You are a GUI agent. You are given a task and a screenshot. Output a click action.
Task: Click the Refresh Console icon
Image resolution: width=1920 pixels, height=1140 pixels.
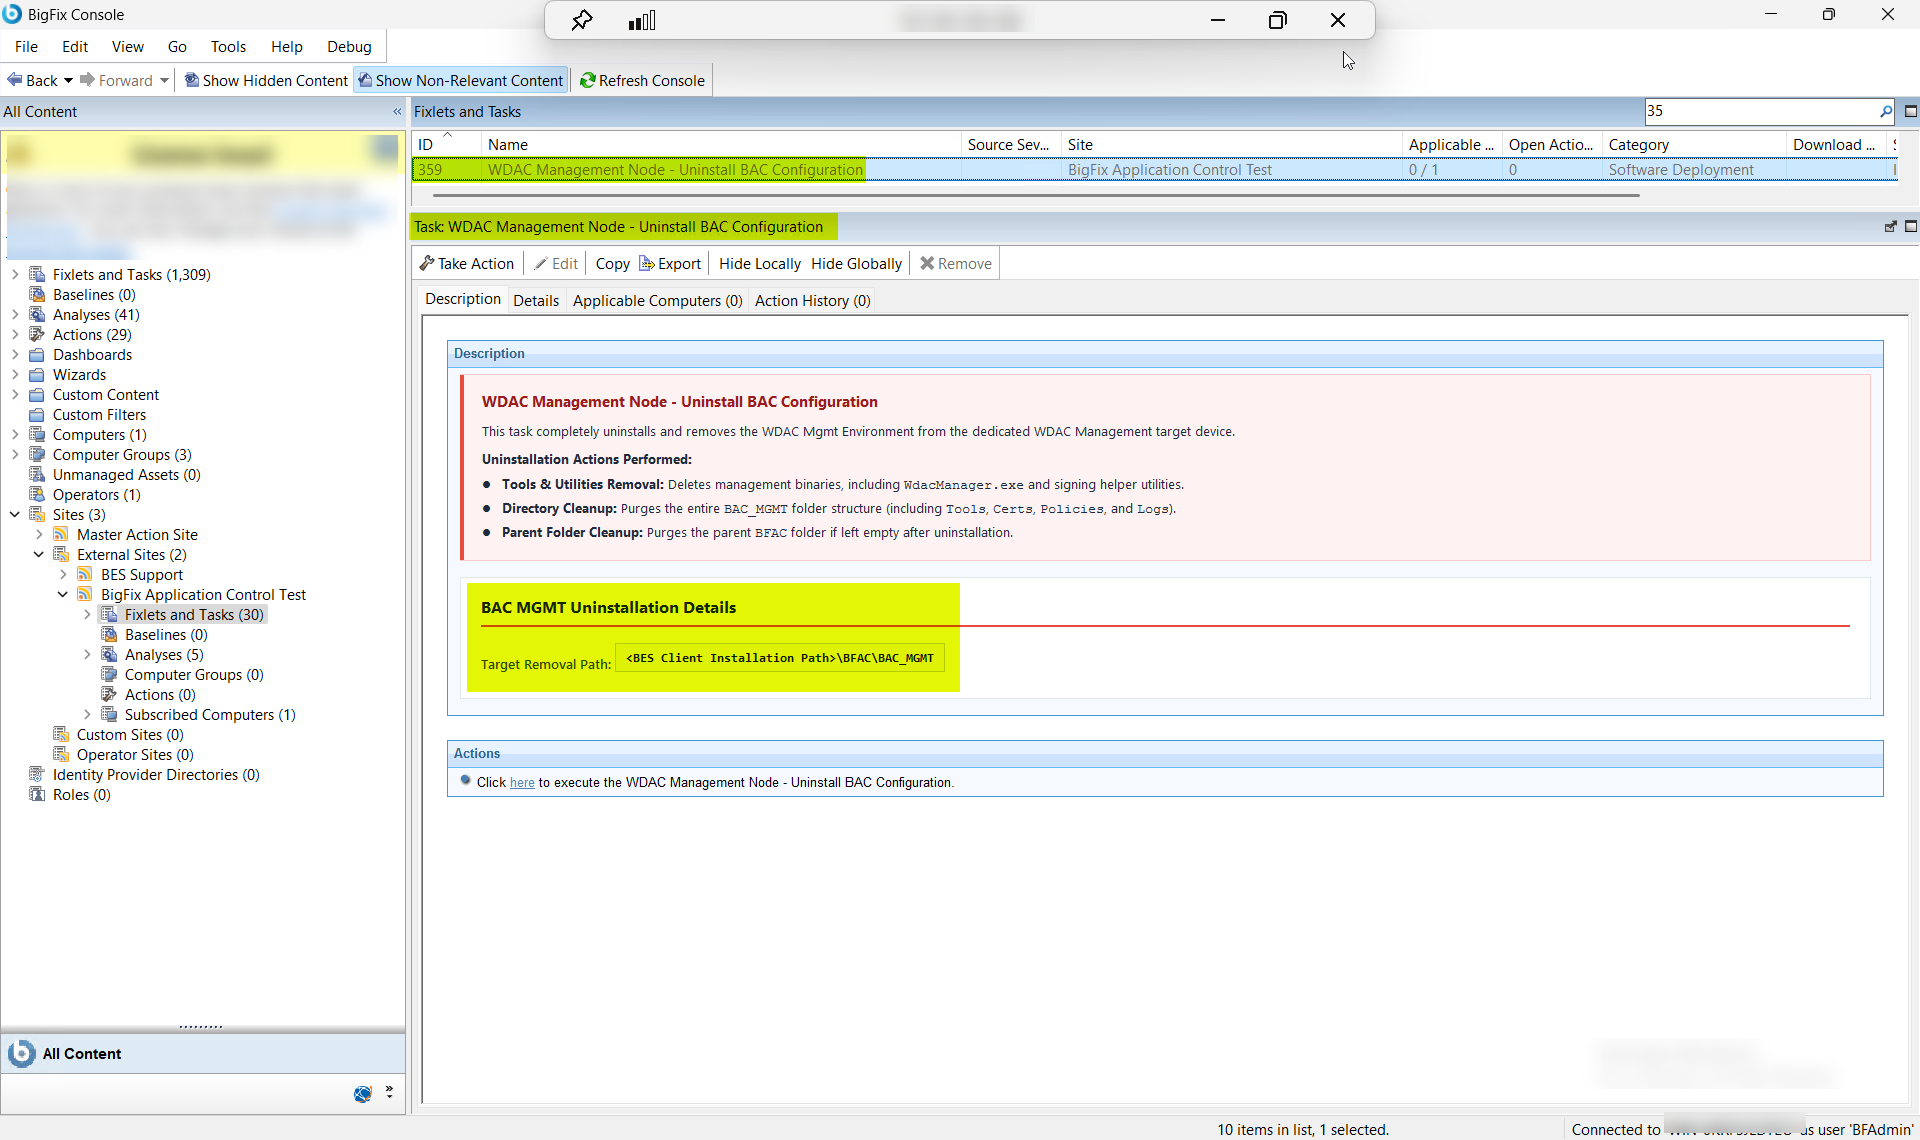588,80
